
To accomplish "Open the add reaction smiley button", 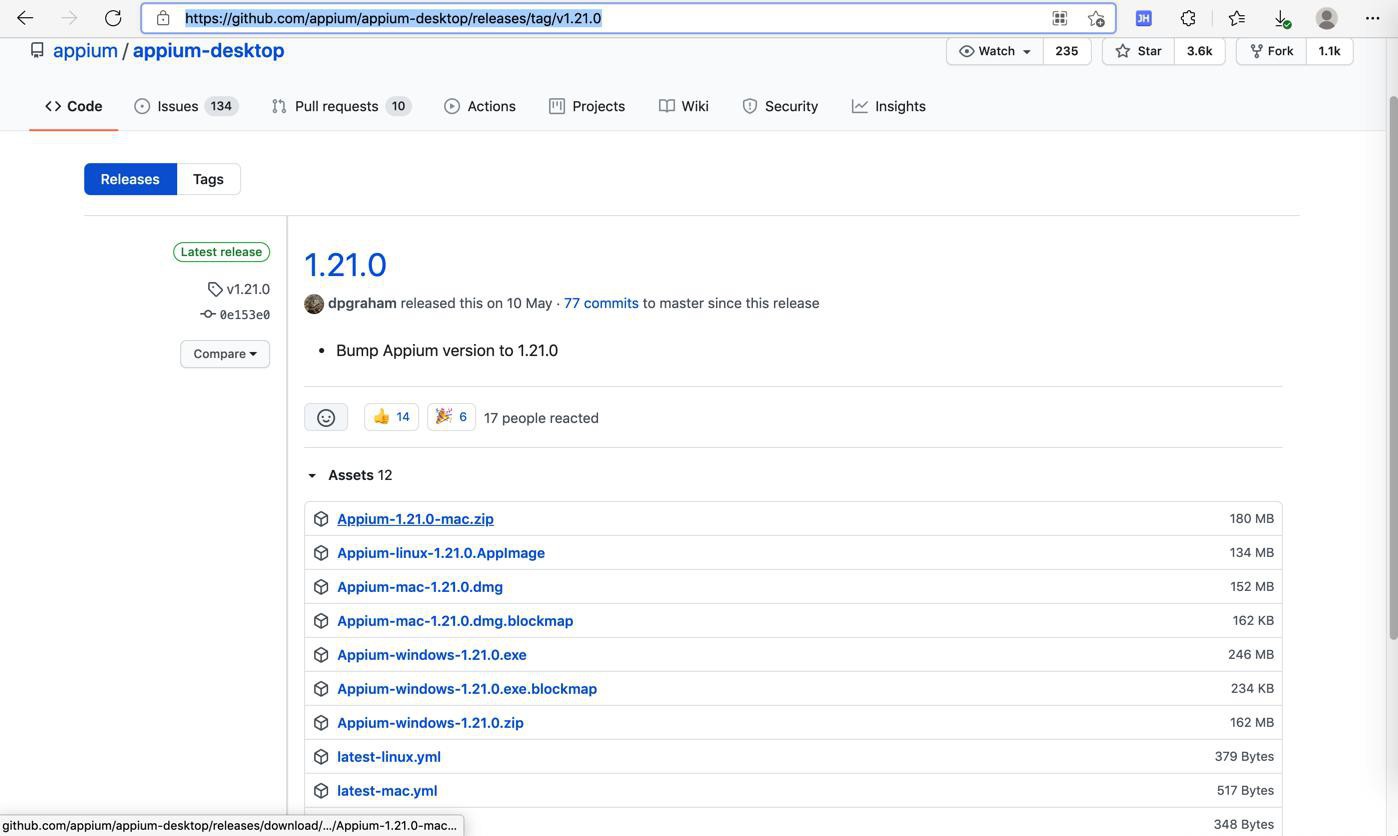I will pos(326,417).
